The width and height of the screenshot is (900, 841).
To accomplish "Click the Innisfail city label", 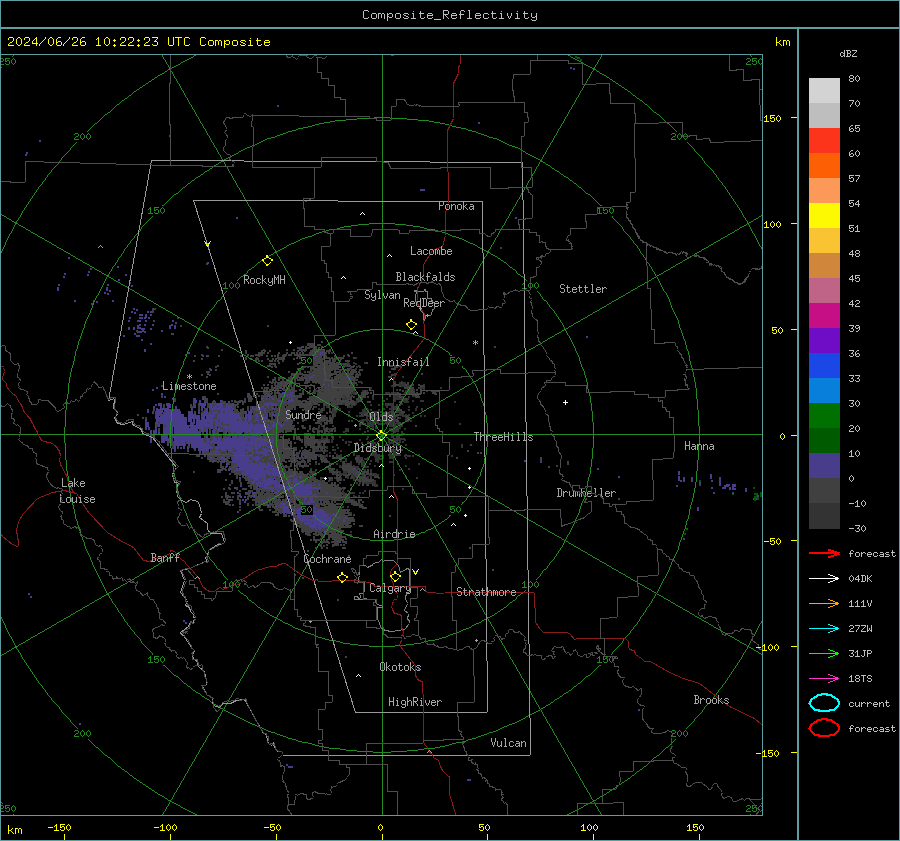I will (x=403, y=362).
